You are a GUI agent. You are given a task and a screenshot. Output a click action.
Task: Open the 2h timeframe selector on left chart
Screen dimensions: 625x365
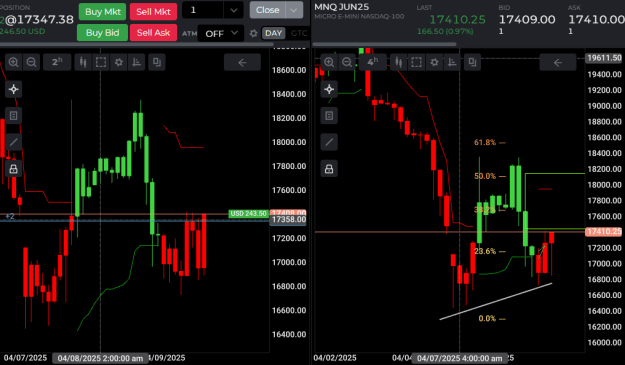pos(57,62)
